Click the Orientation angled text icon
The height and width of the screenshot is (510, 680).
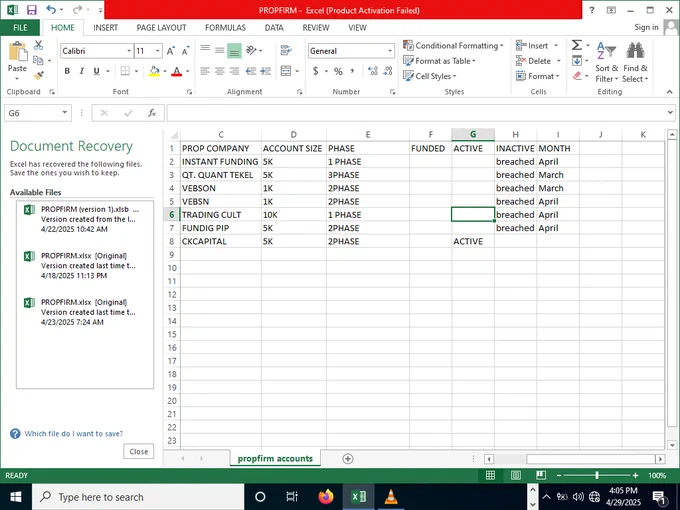tap(251, 50)
